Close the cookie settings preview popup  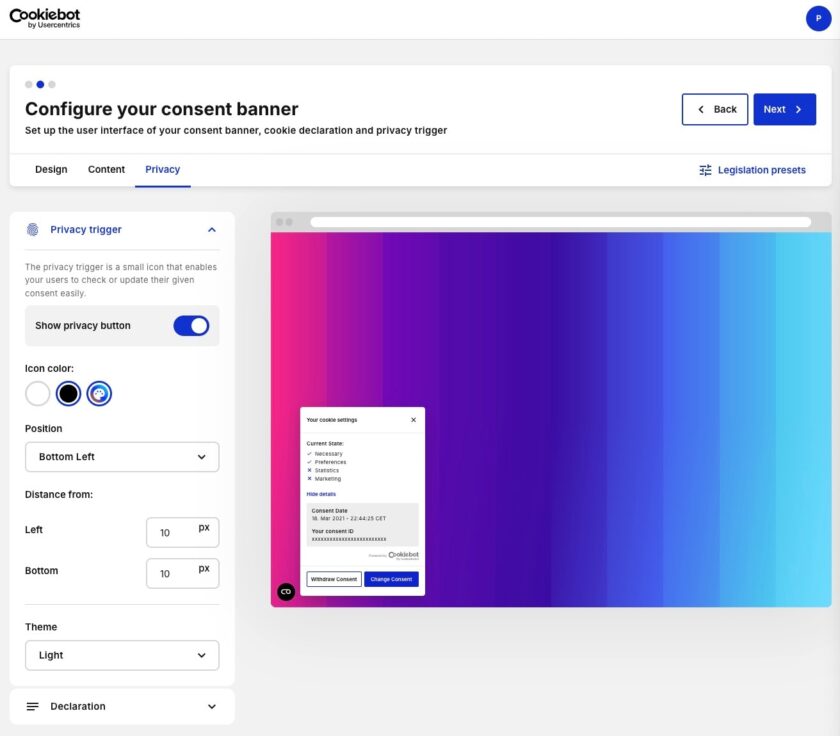point(414,420)
